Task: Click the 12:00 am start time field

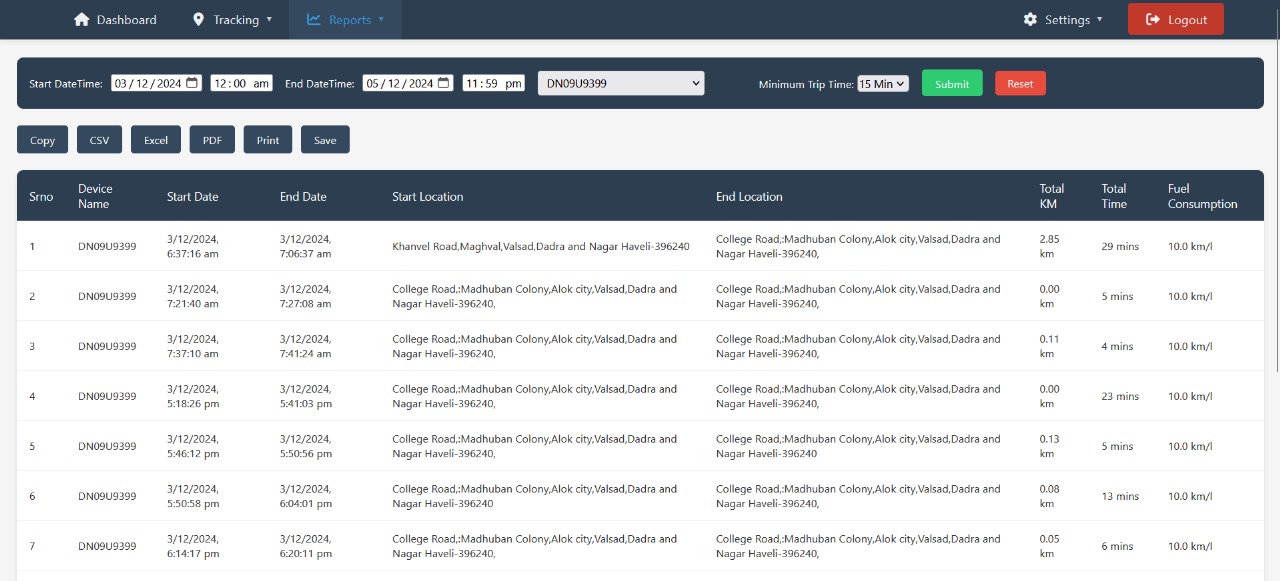Action: coord(241,83)
